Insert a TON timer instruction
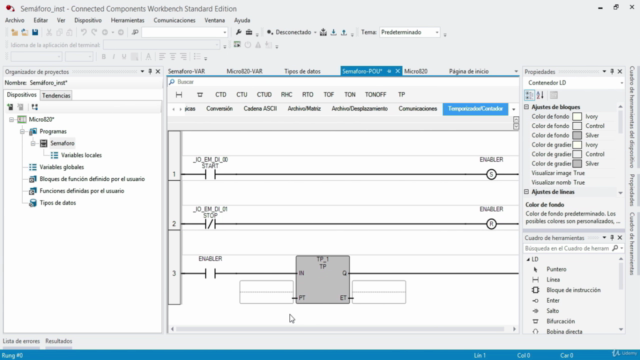This screenshot has width=640, height=360. pos(350,95)
